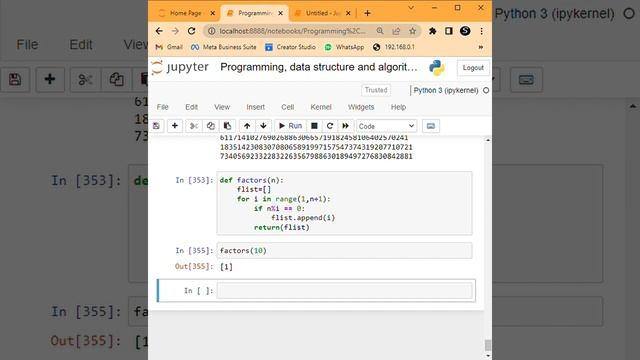Reload the current page
Image resolution: width=640 pixels, height=360 pixels.
191,31
